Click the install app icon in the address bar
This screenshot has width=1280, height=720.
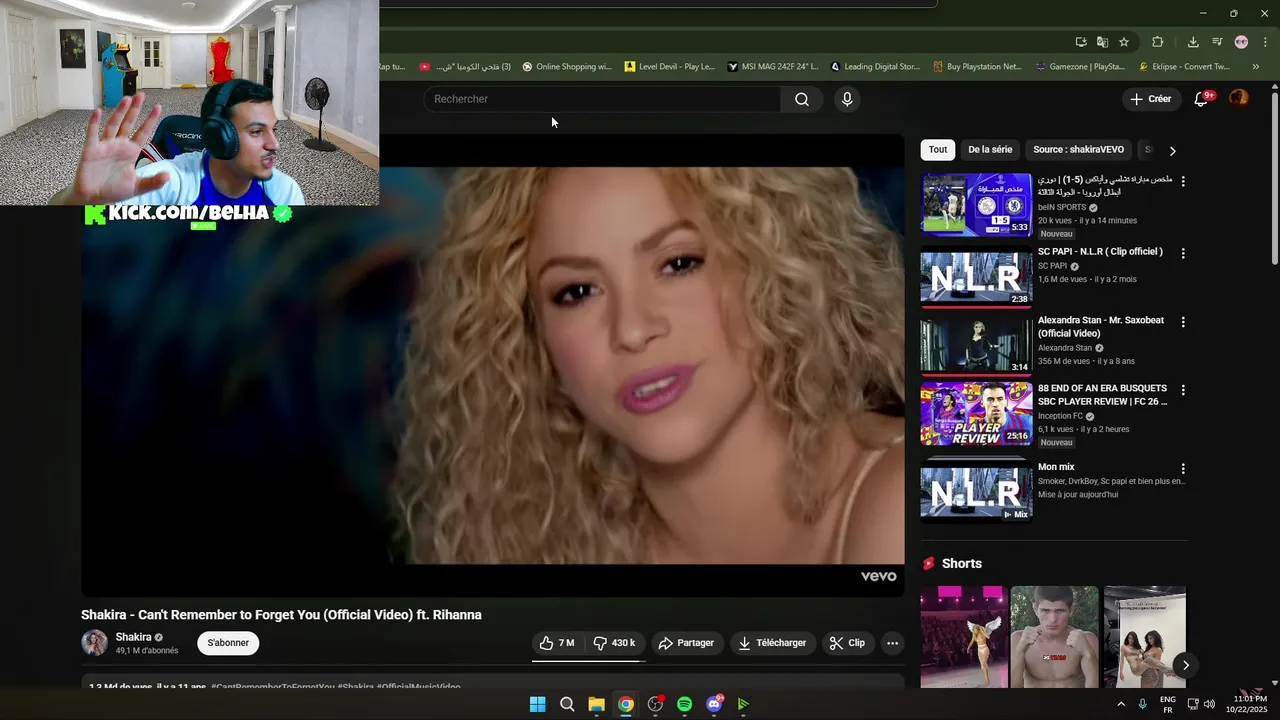point(1081,42)
